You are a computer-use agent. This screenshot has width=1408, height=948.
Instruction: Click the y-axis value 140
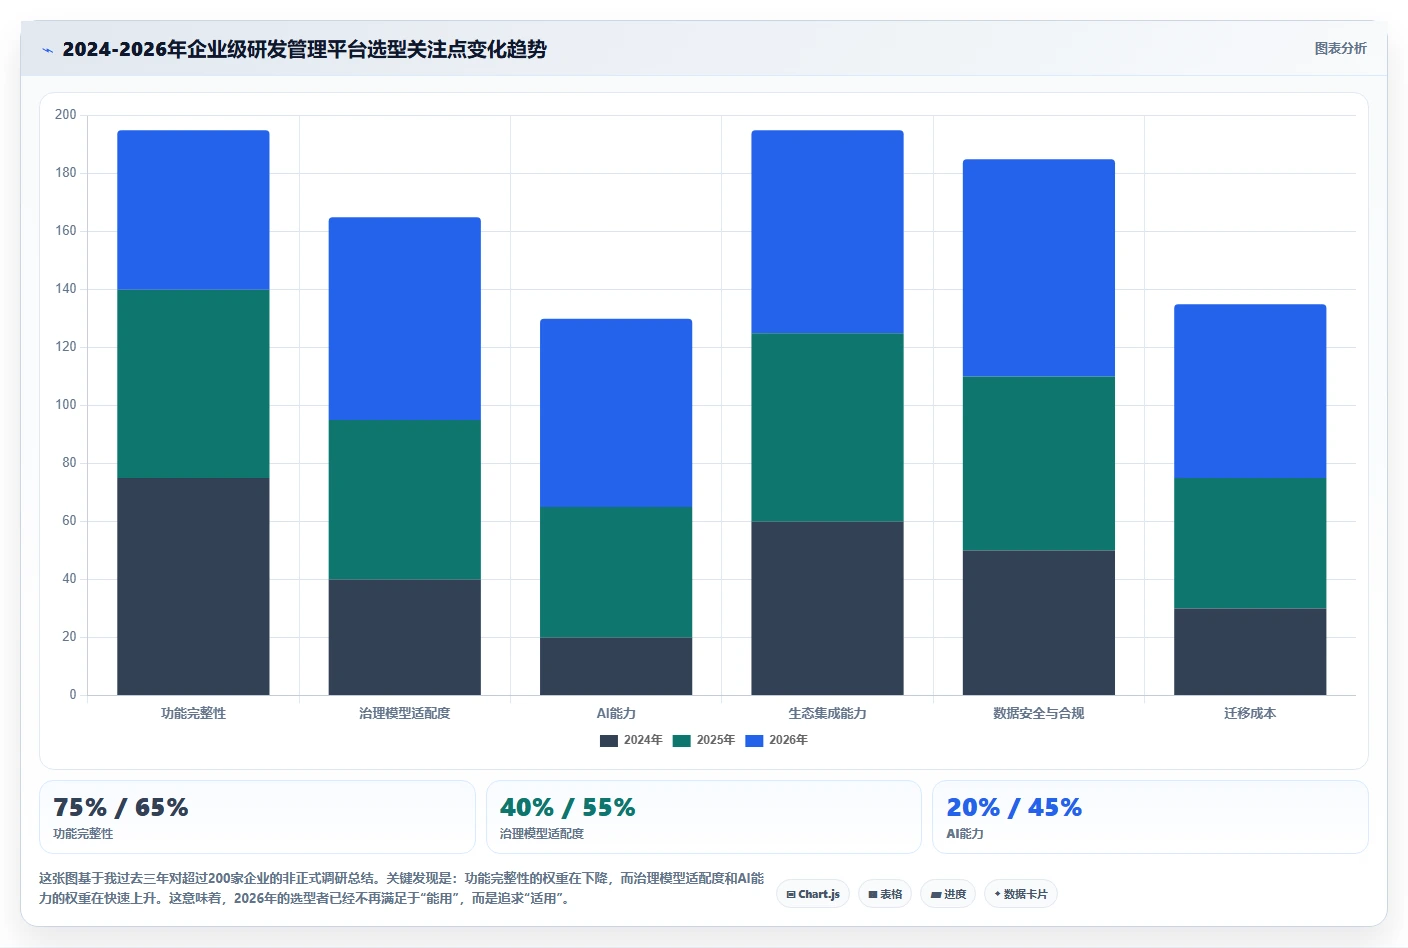66,289
